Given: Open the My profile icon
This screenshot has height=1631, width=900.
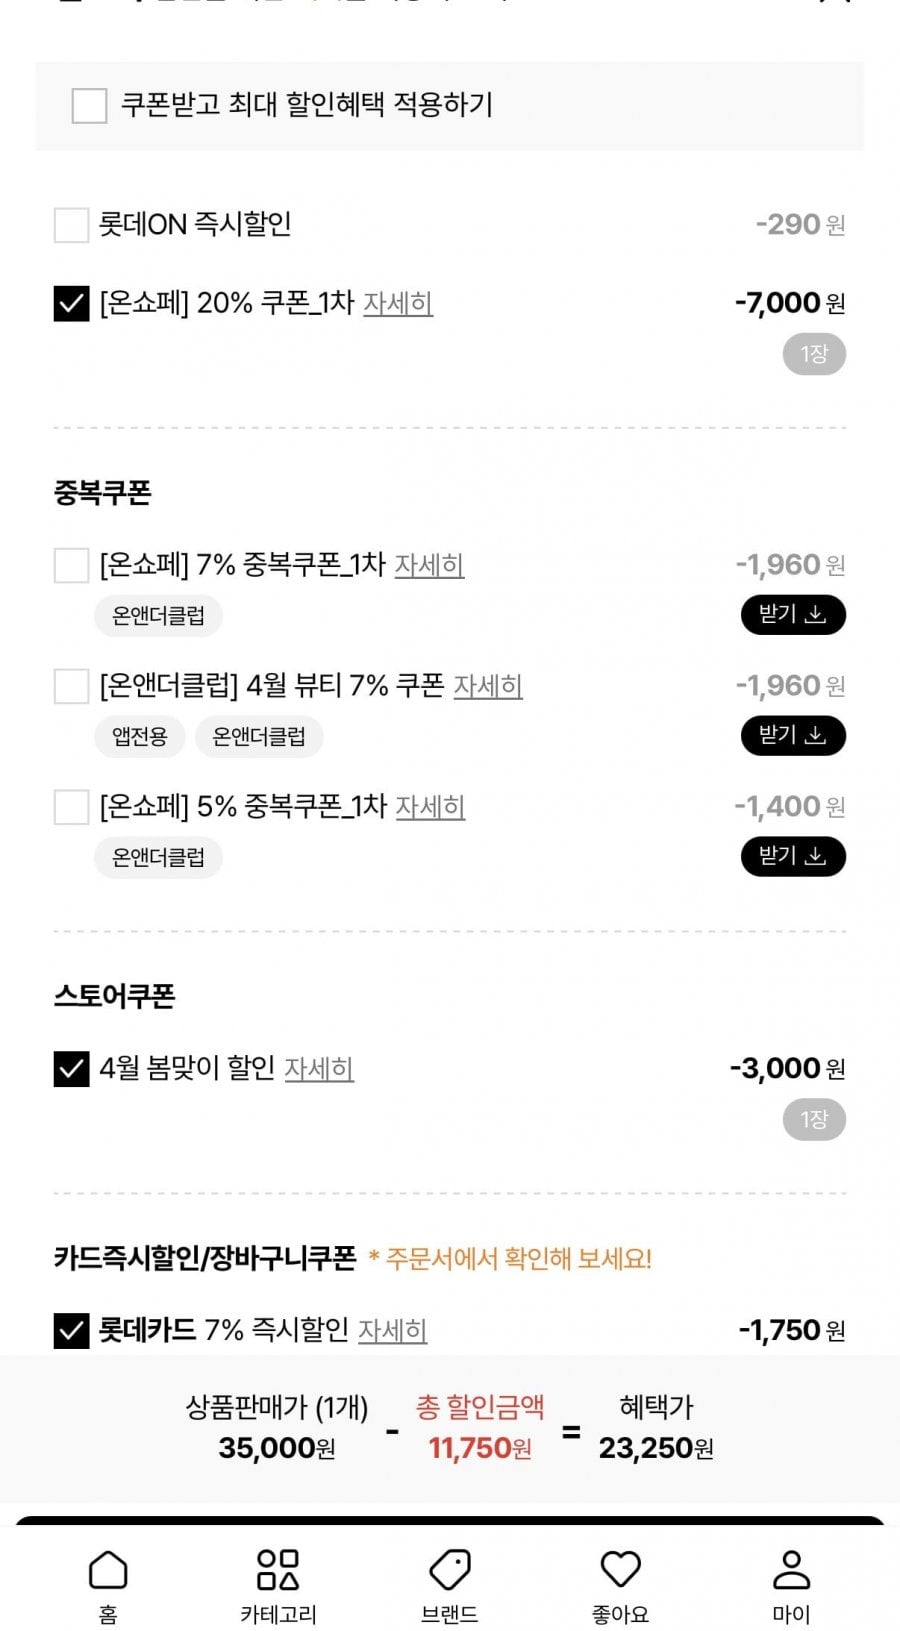Looking at the screenshot, I should 791,1584.
